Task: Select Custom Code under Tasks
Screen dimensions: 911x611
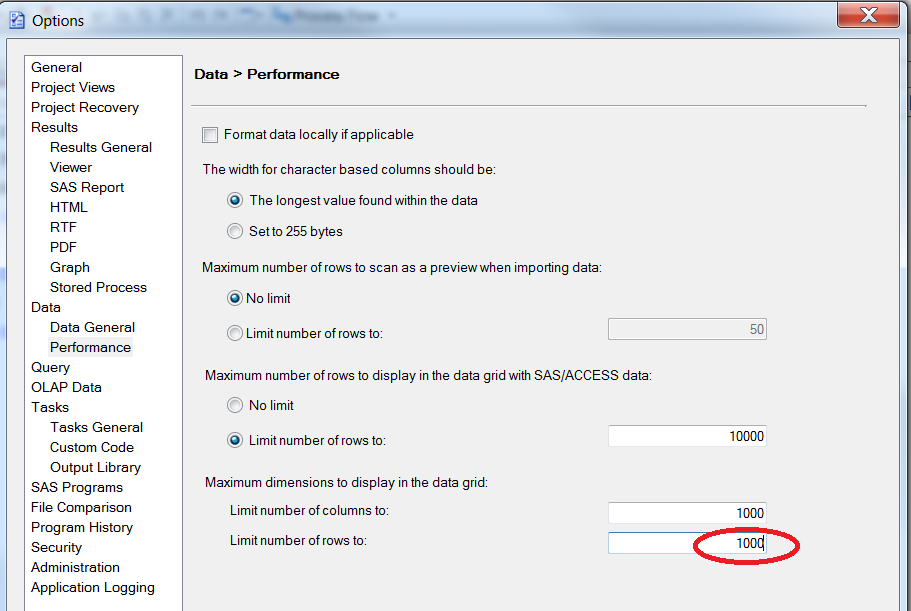Action: [x=92, y=447]
